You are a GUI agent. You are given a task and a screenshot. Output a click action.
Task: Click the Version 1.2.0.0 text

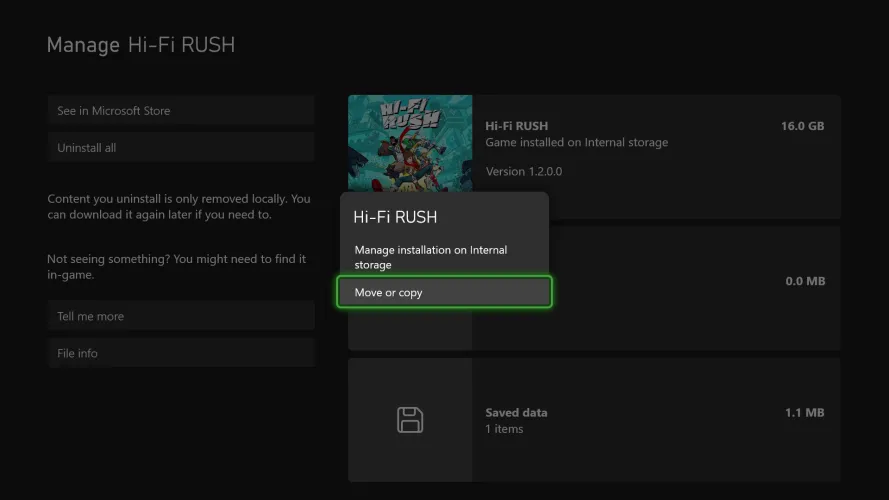[x=523, y=171]
